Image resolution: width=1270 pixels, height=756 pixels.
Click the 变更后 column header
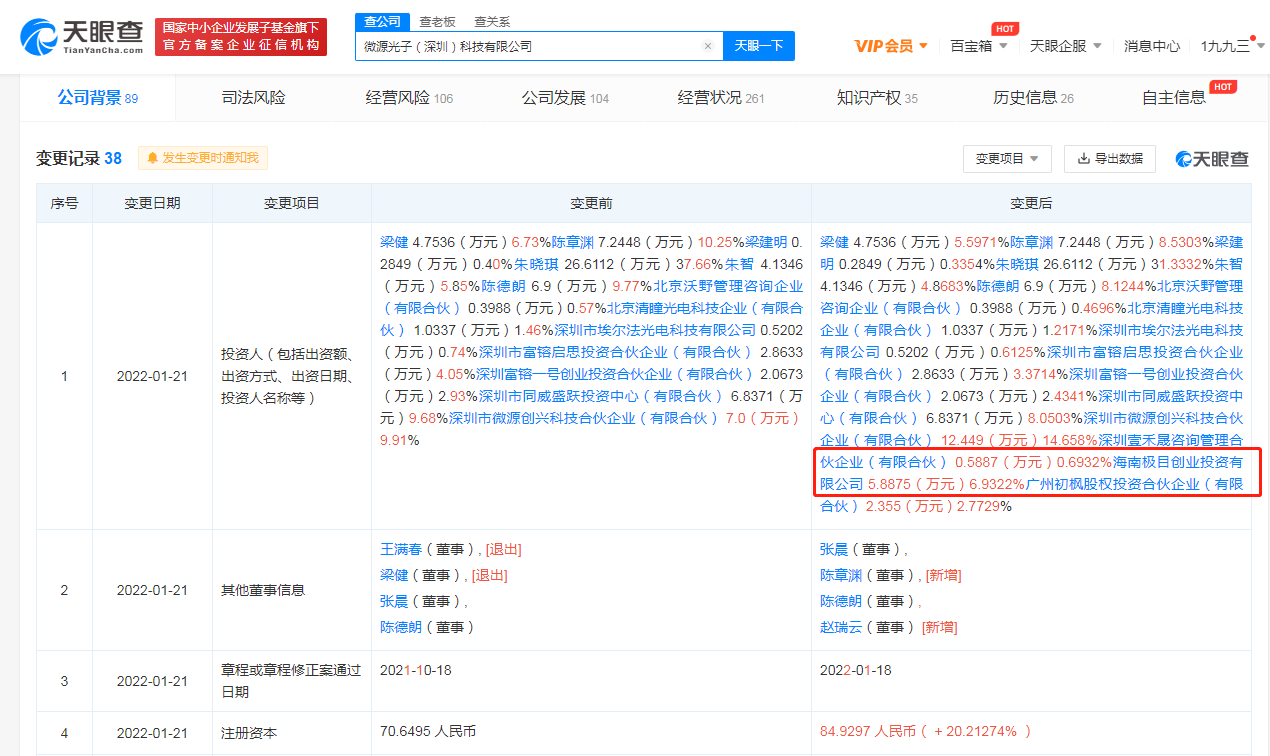coord(1031,203)
